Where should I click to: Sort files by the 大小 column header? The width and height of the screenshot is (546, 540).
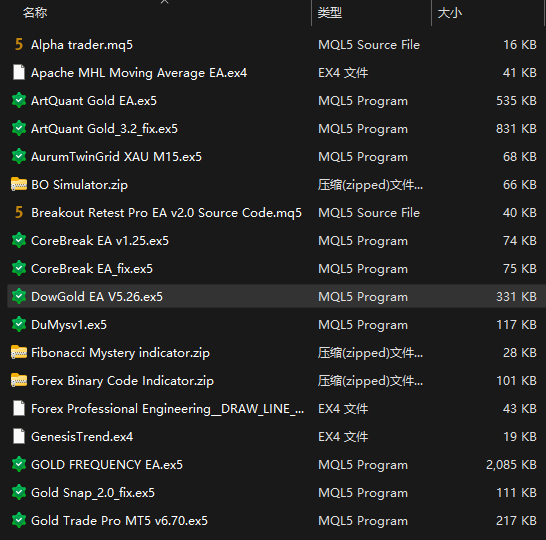pos(450,13)
